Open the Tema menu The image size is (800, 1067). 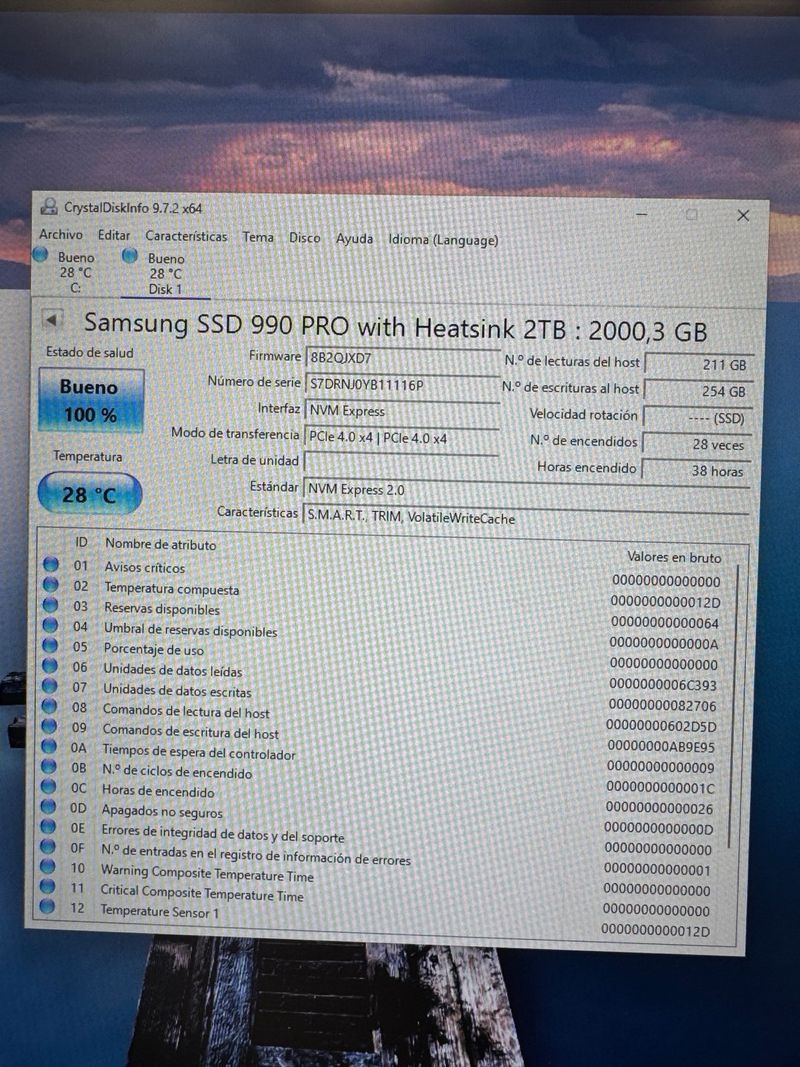click(x=258, y=237)
